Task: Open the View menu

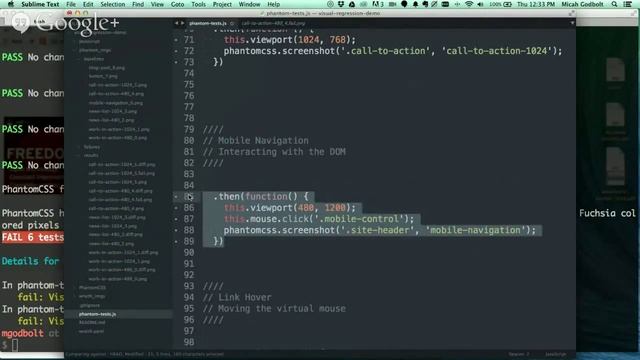Action: 157,4
